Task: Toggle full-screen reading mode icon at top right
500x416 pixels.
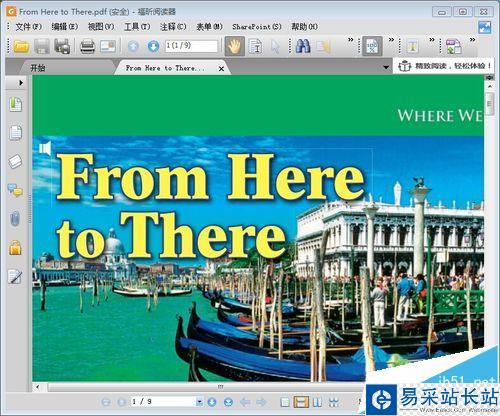Action: click(x=485, y=27)
